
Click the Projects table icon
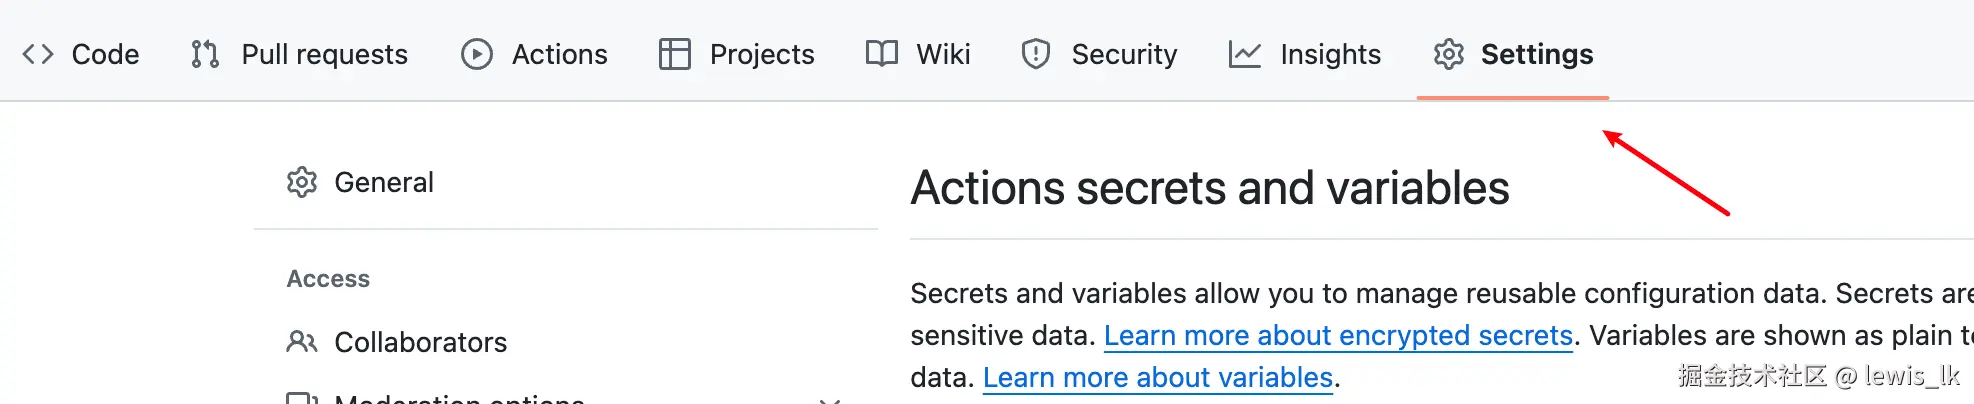point(675,54)
